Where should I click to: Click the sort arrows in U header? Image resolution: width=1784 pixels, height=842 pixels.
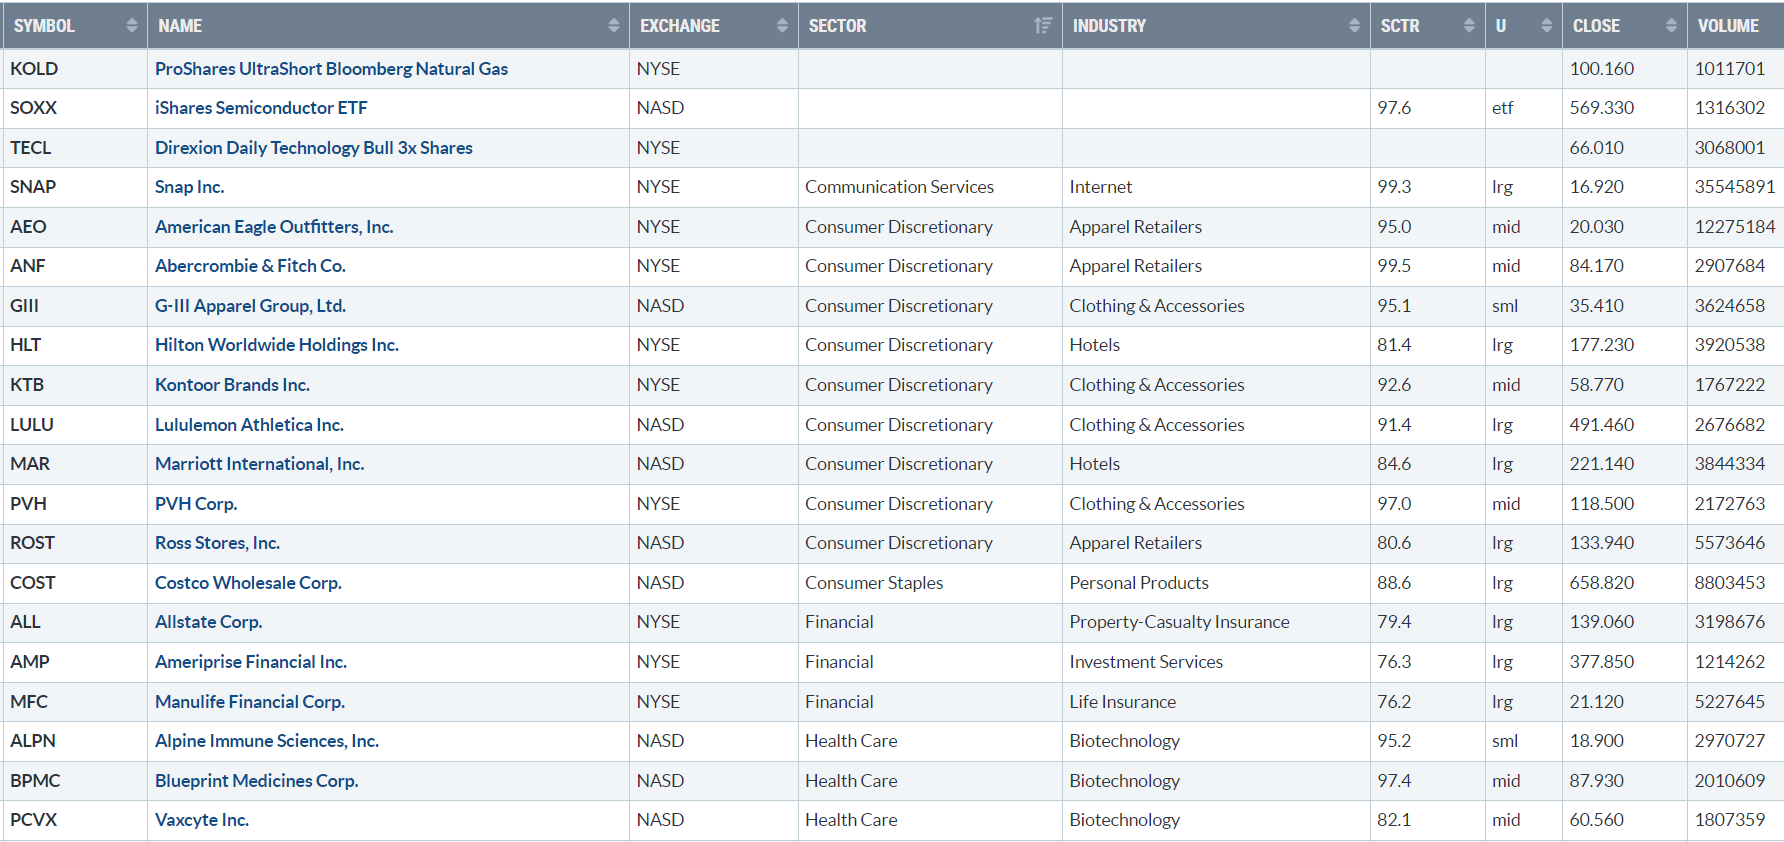click(x=1546, y=26)
